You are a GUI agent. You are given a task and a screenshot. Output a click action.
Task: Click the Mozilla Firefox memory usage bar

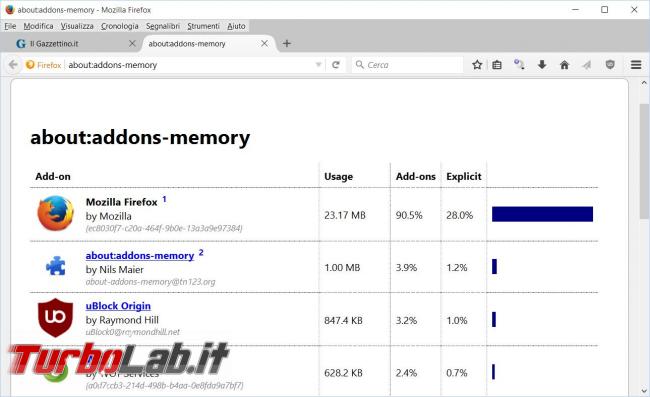542,214
